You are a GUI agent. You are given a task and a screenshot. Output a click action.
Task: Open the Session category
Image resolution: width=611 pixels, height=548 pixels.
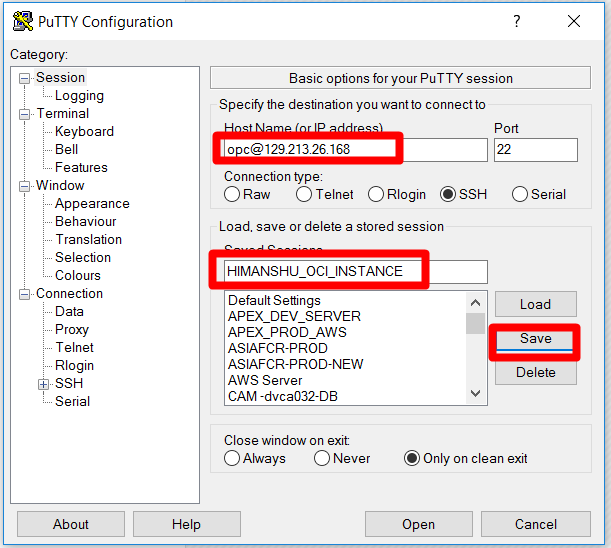(60, 78)
